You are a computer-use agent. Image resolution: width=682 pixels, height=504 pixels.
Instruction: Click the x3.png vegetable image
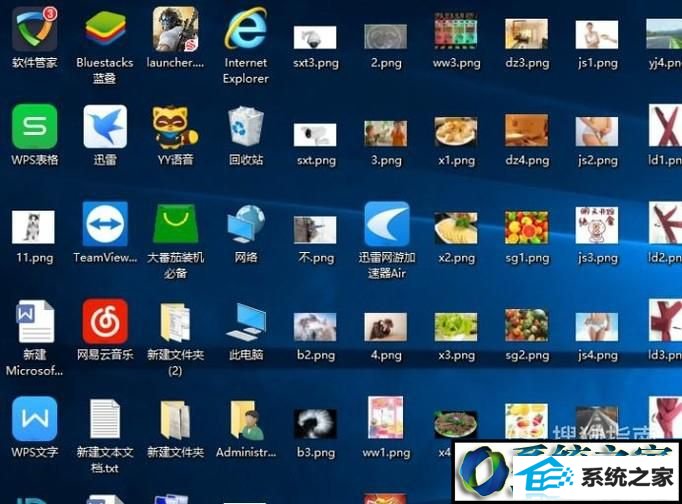(456, 327)
